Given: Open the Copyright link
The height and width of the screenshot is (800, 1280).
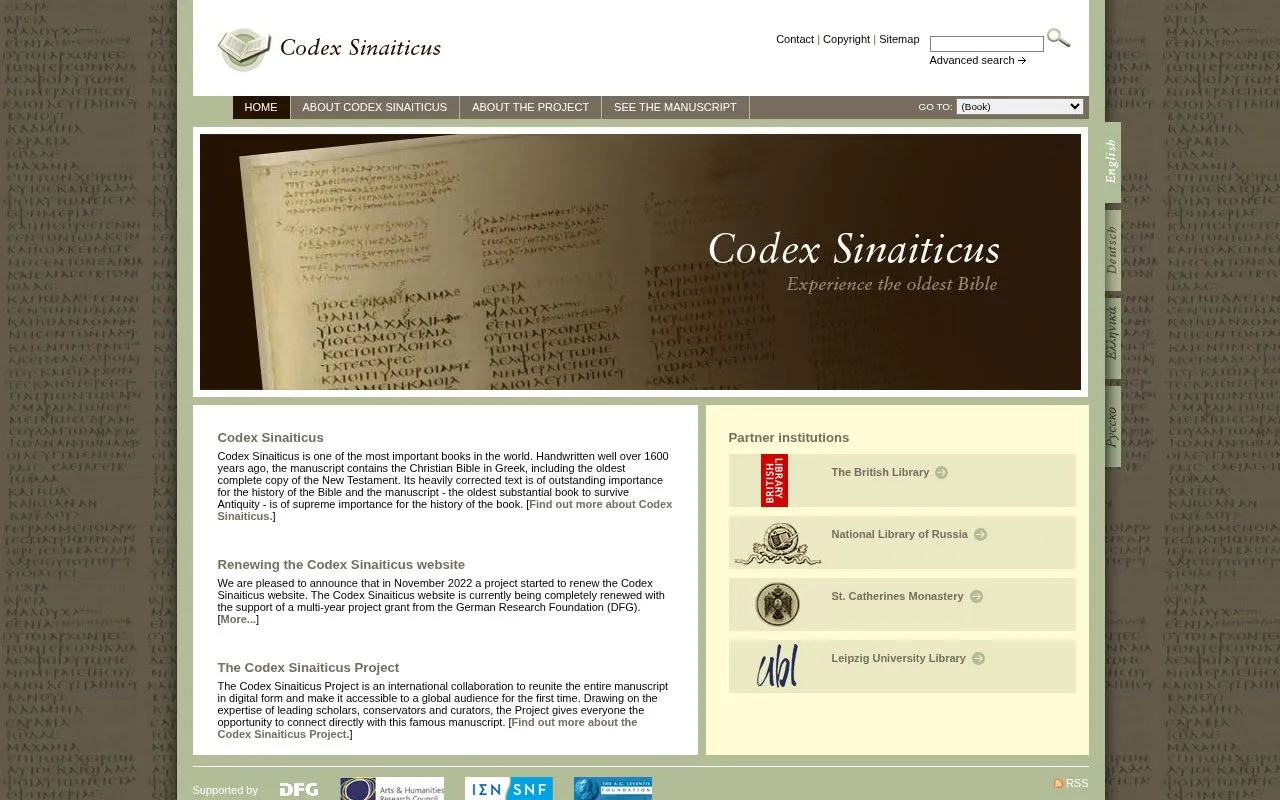Looking at the screenshot, I should coord(846,40).
